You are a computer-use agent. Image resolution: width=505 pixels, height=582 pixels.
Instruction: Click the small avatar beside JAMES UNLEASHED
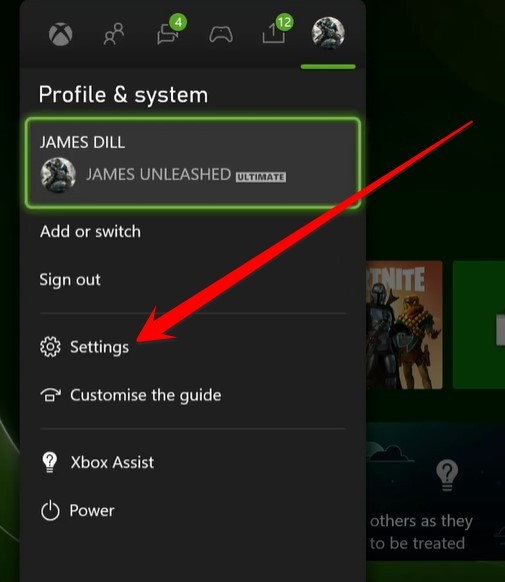58,175
